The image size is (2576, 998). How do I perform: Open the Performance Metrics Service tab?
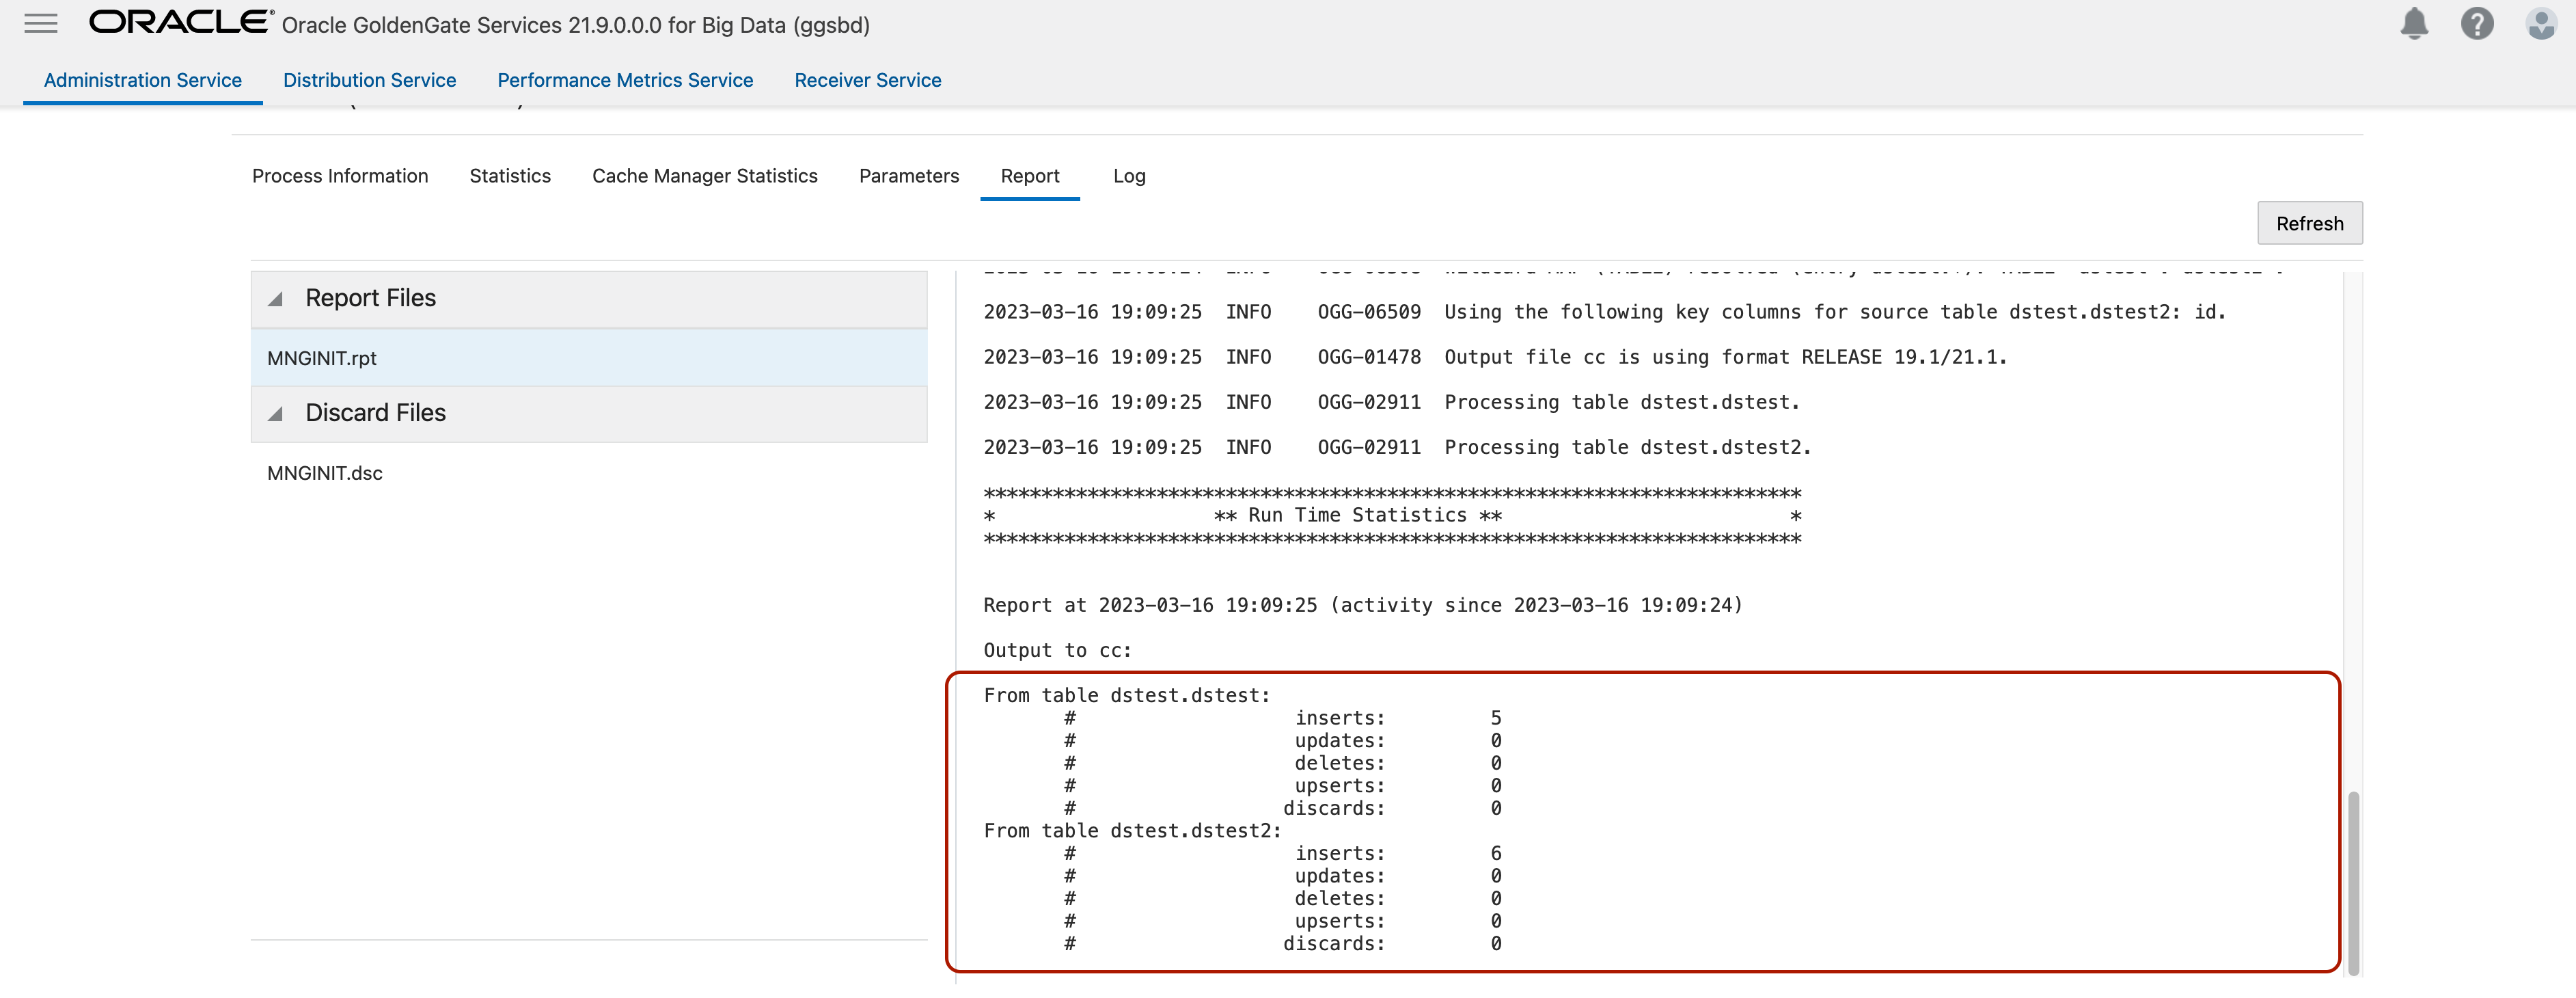[625, 80]
